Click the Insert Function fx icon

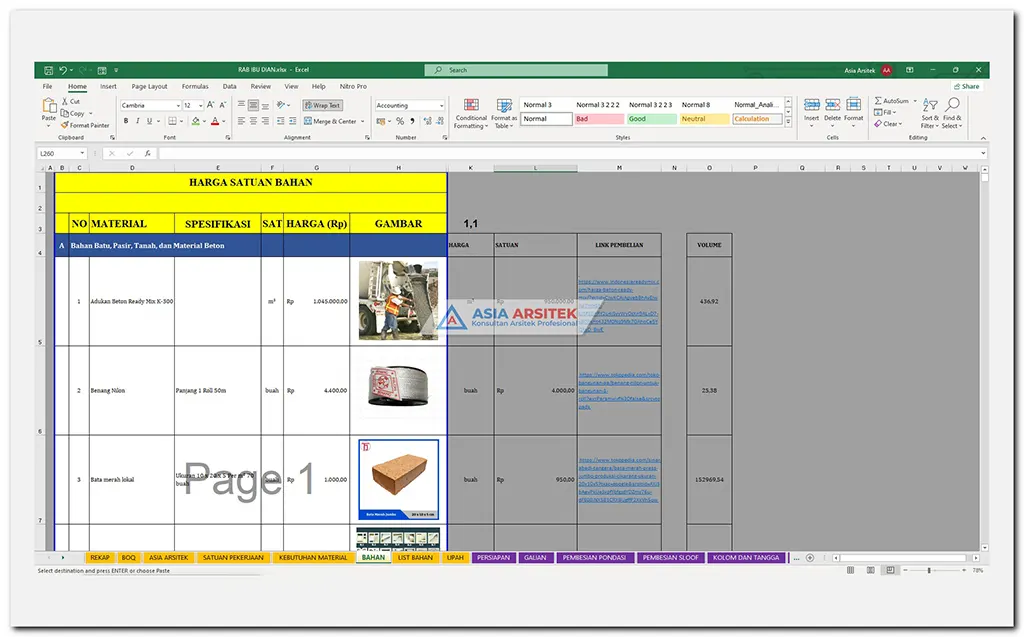(x=148, y=154)
